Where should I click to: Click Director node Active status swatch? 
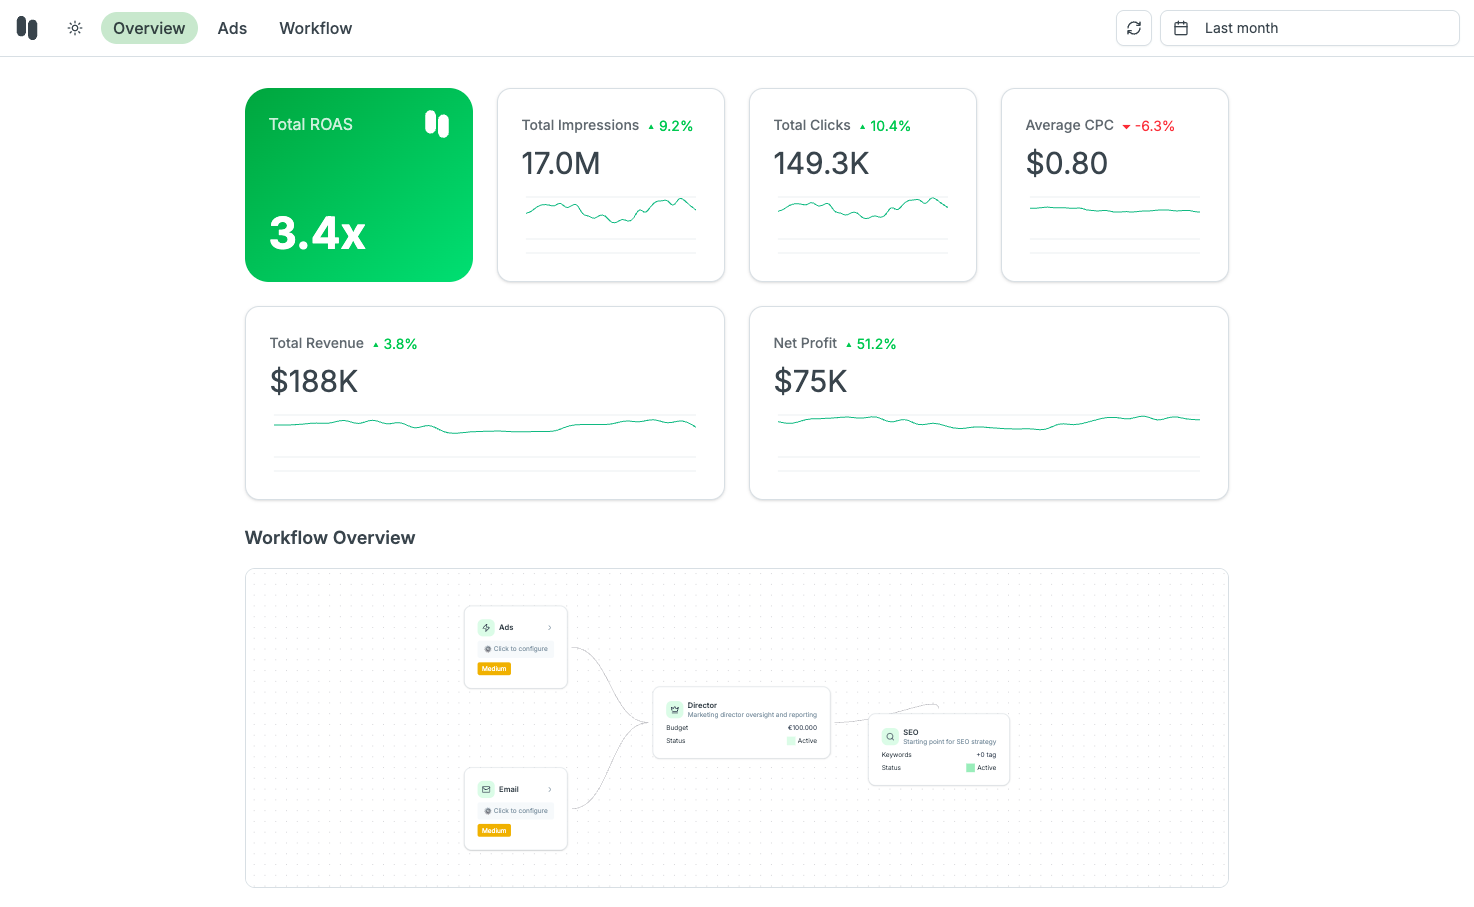point(791,741)
